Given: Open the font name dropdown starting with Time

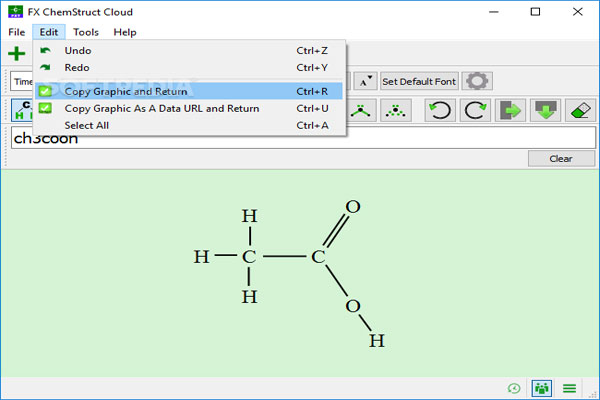Looking at the screenshot, I should (x=22, y=81).
